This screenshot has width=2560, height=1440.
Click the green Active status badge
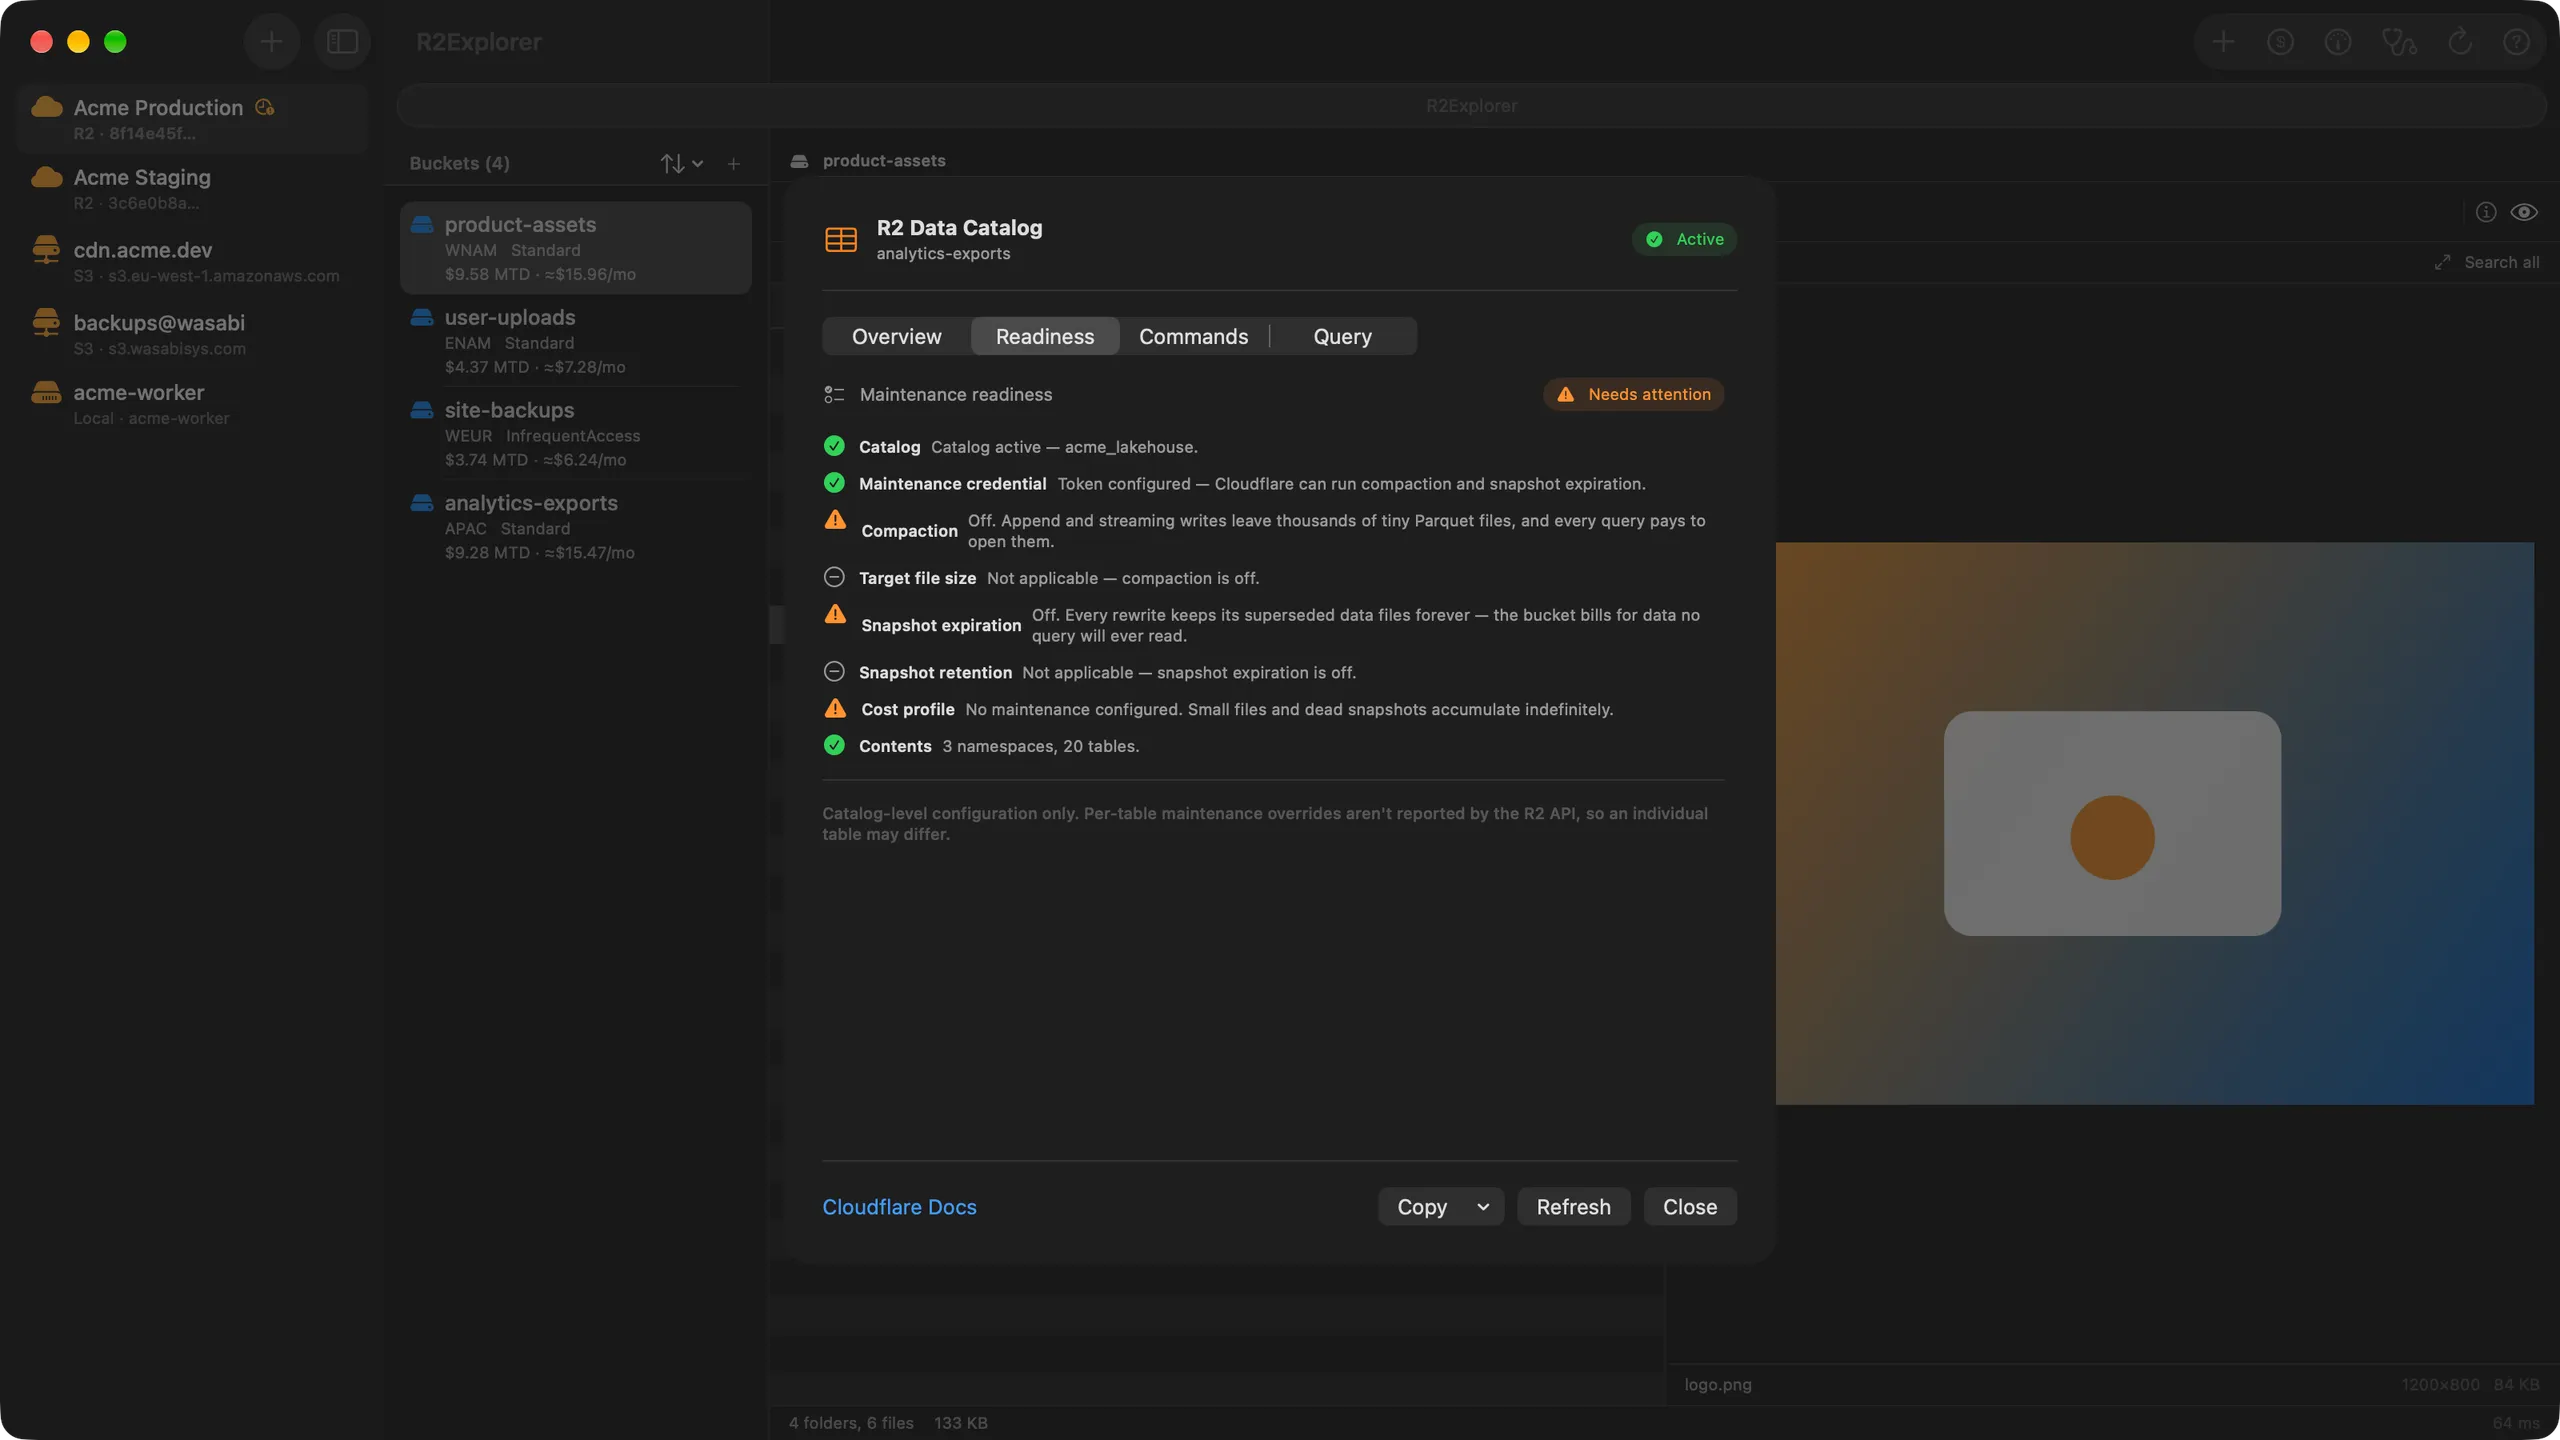(1684, 239)
